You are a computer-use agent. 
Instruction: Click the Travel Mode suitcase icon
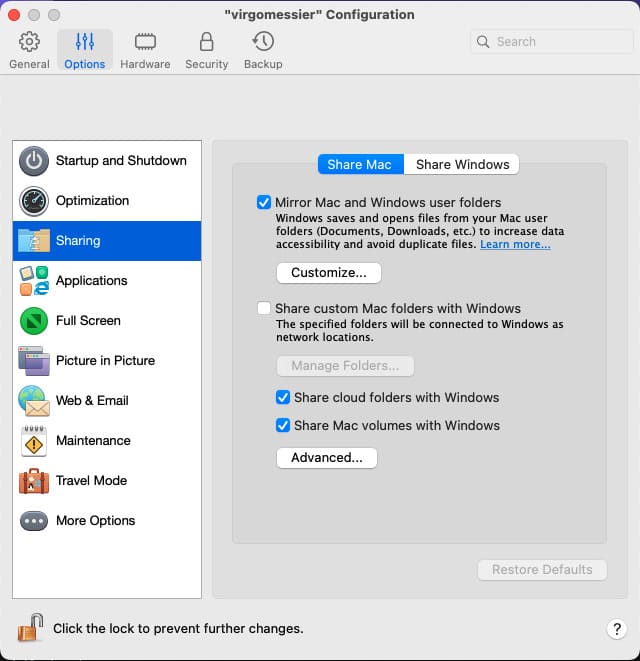[34, 481]
